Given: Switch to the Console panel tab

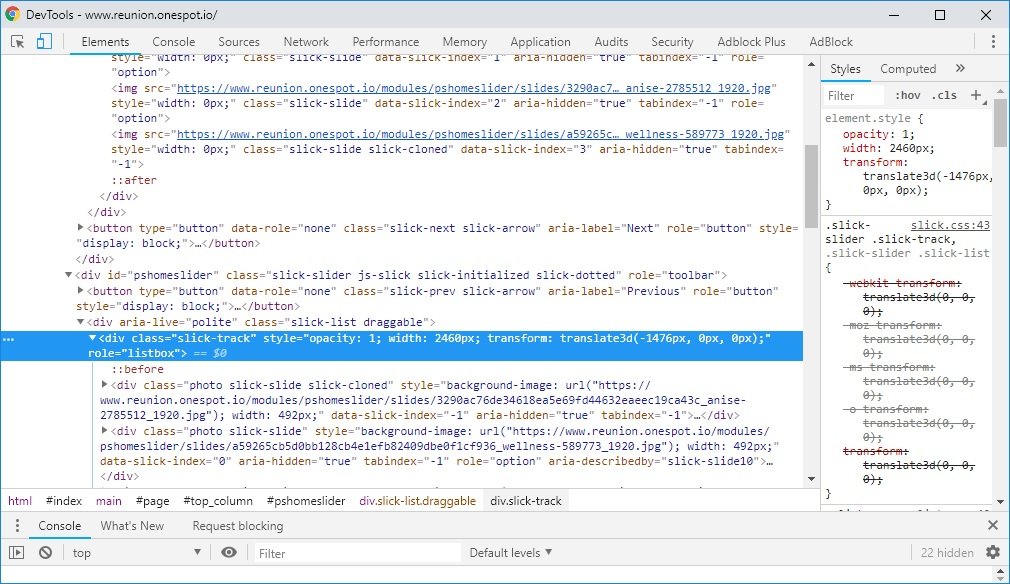Looking at the screenshot, I should click(x=173, y=42).
